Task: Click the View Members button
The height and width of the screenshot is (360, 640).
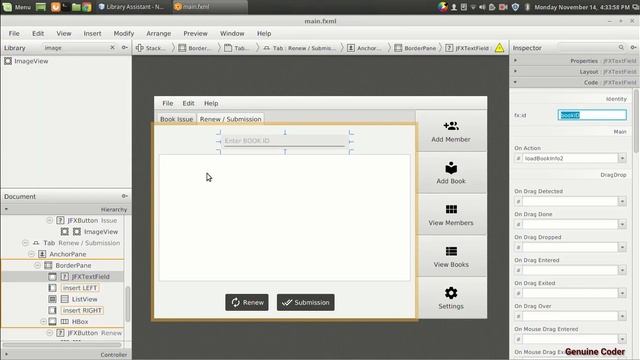Action: (451, 215)
